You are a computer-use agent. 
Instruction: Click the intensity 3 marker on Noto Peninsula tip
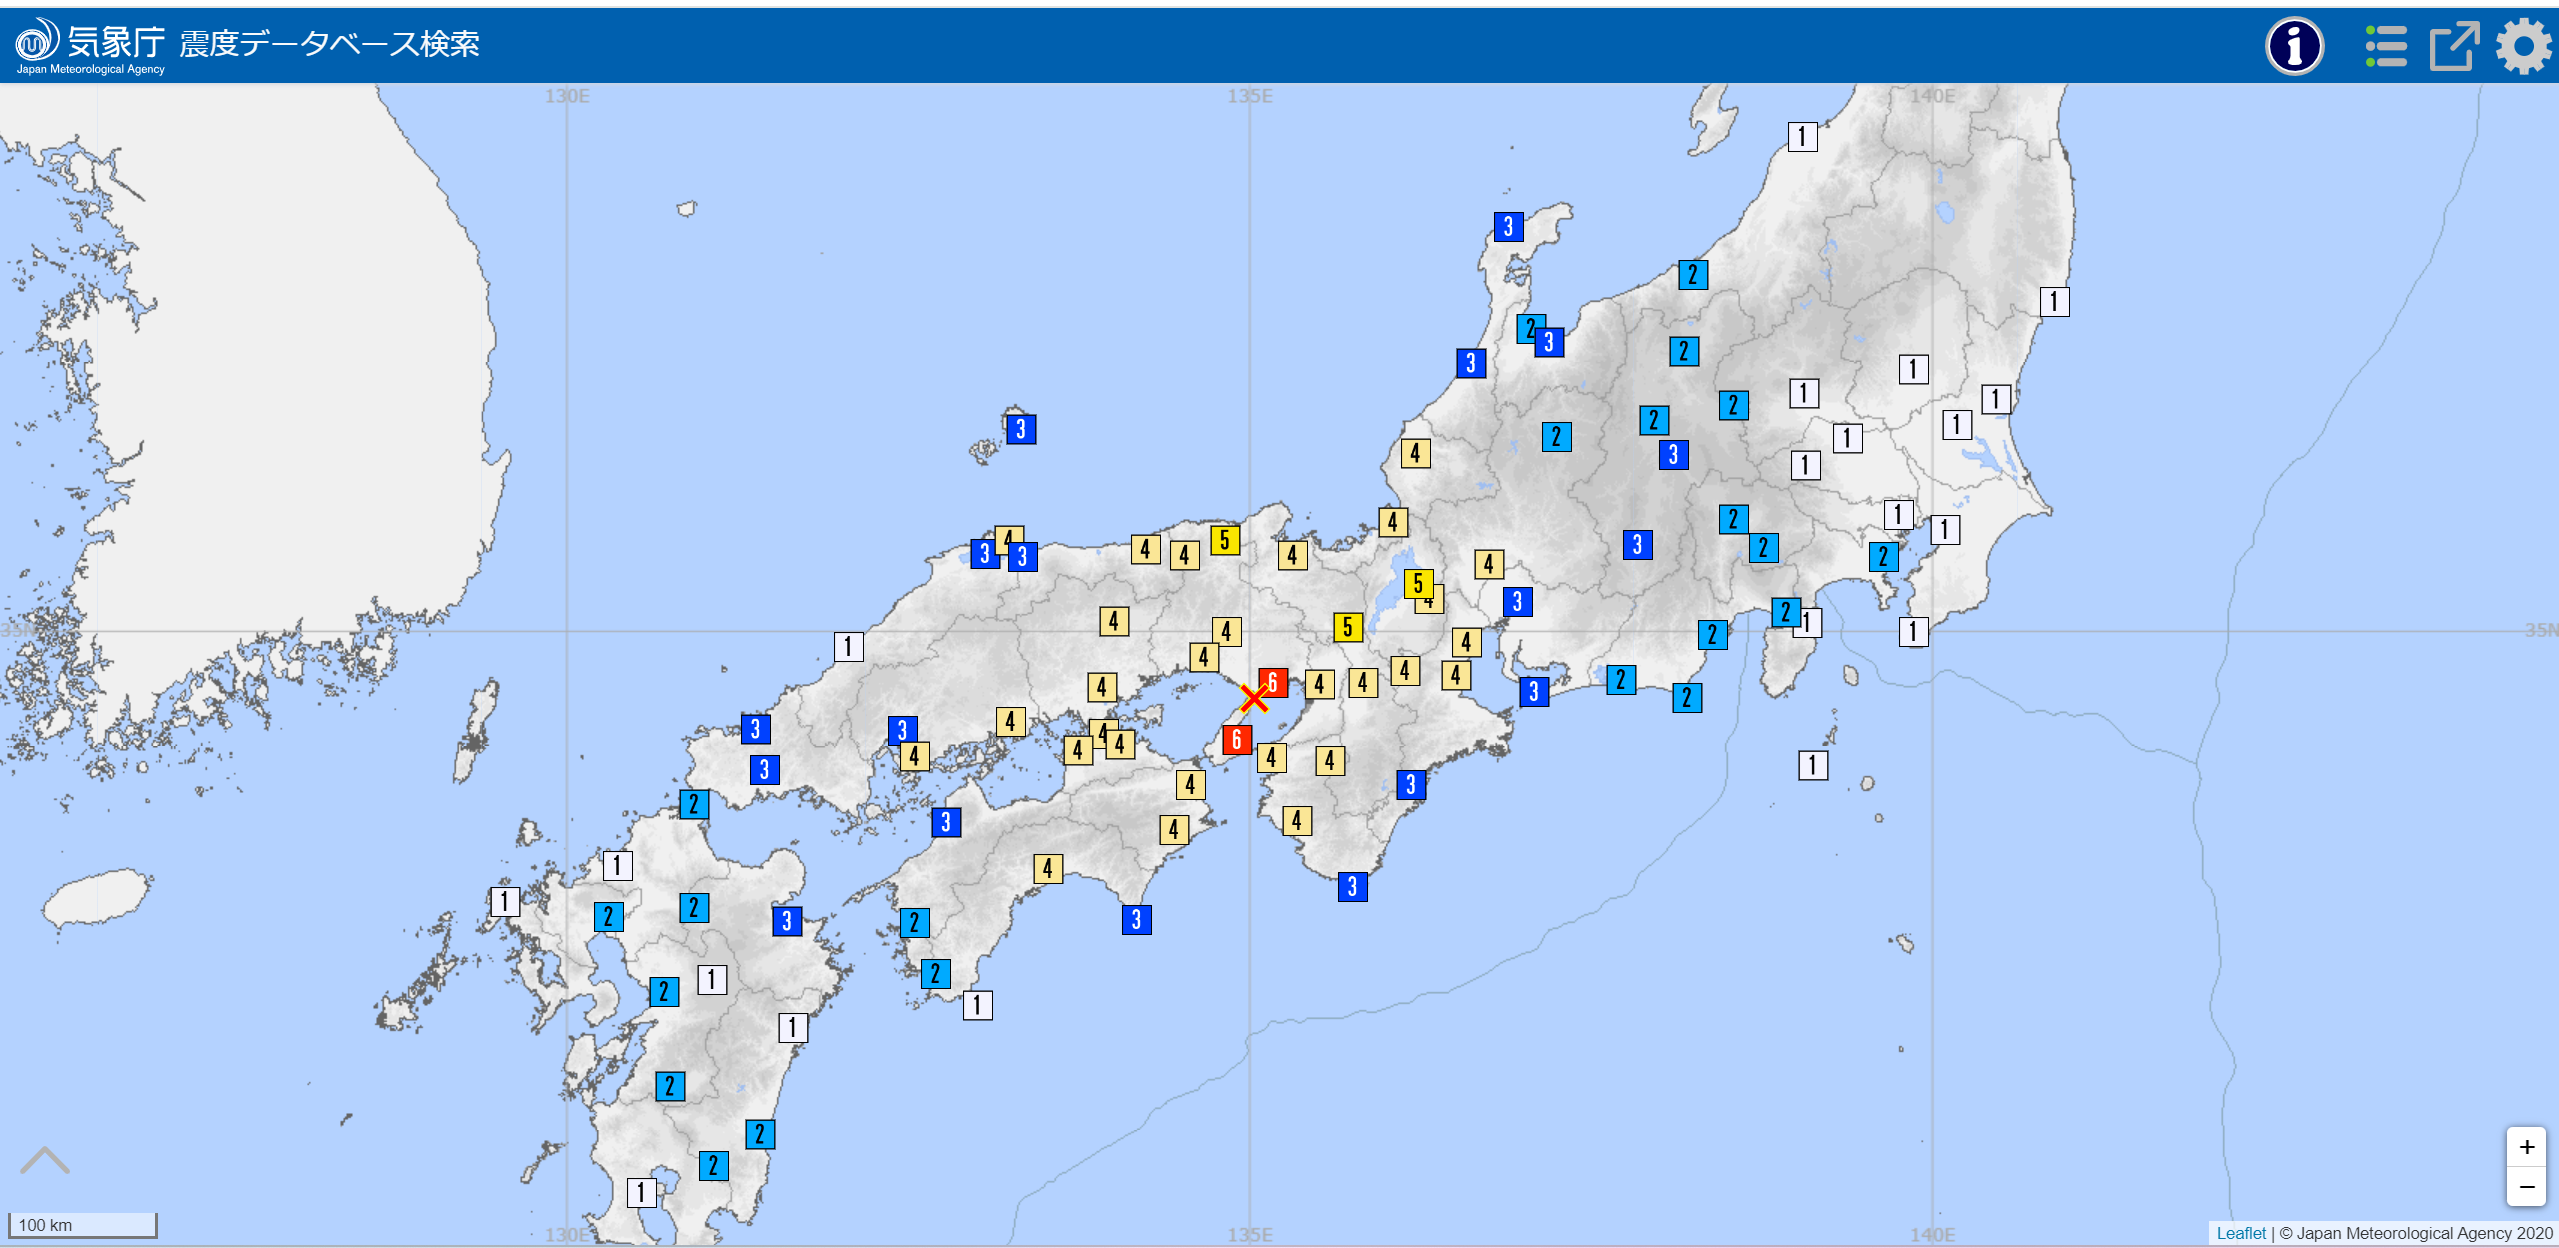click(x=1508, y=227)
